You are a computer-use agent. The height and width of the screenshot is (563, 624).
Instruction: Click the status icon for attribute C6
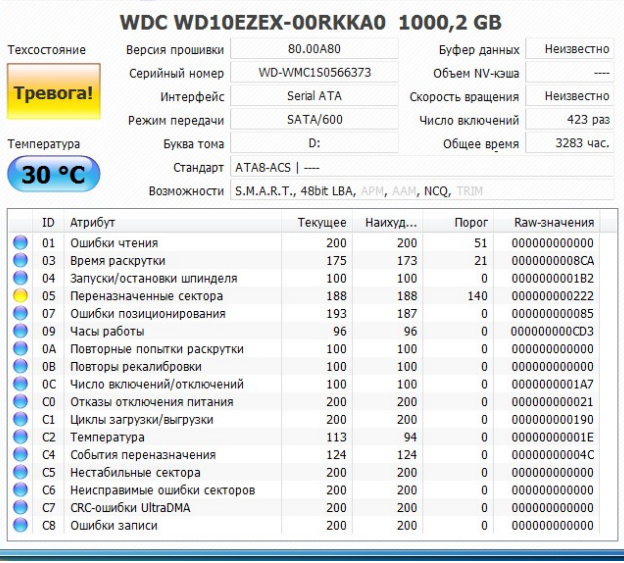(x=20, y=489)
